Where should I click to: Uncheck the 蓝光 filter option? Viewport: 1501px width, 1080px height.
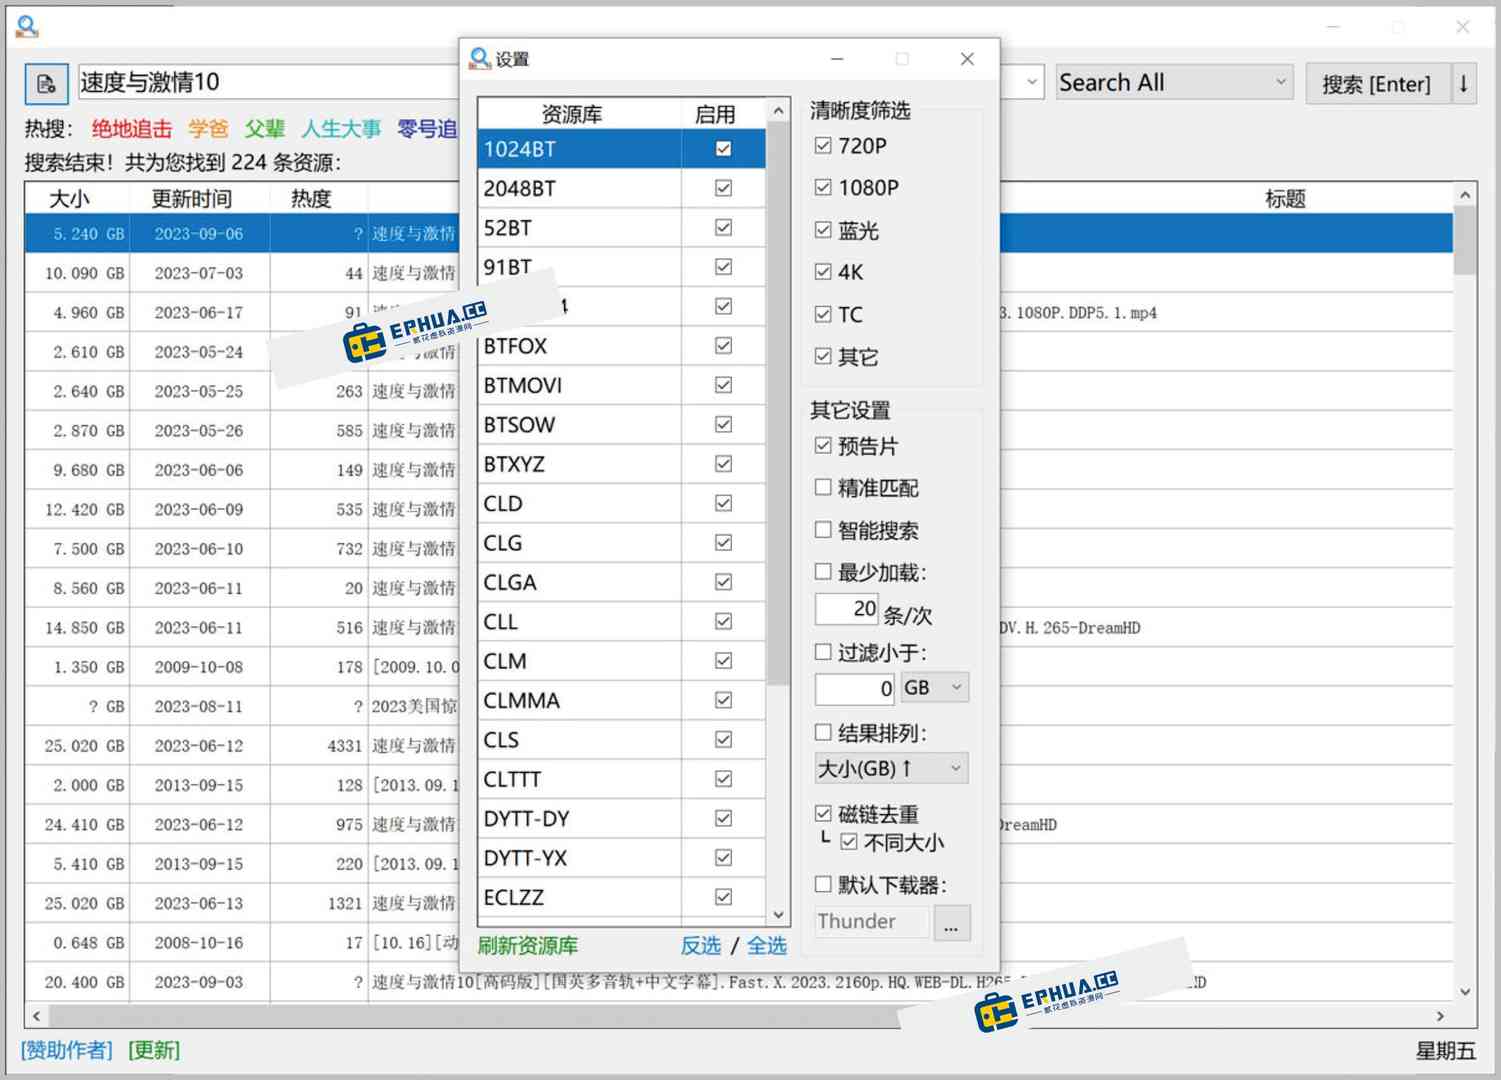822,230
